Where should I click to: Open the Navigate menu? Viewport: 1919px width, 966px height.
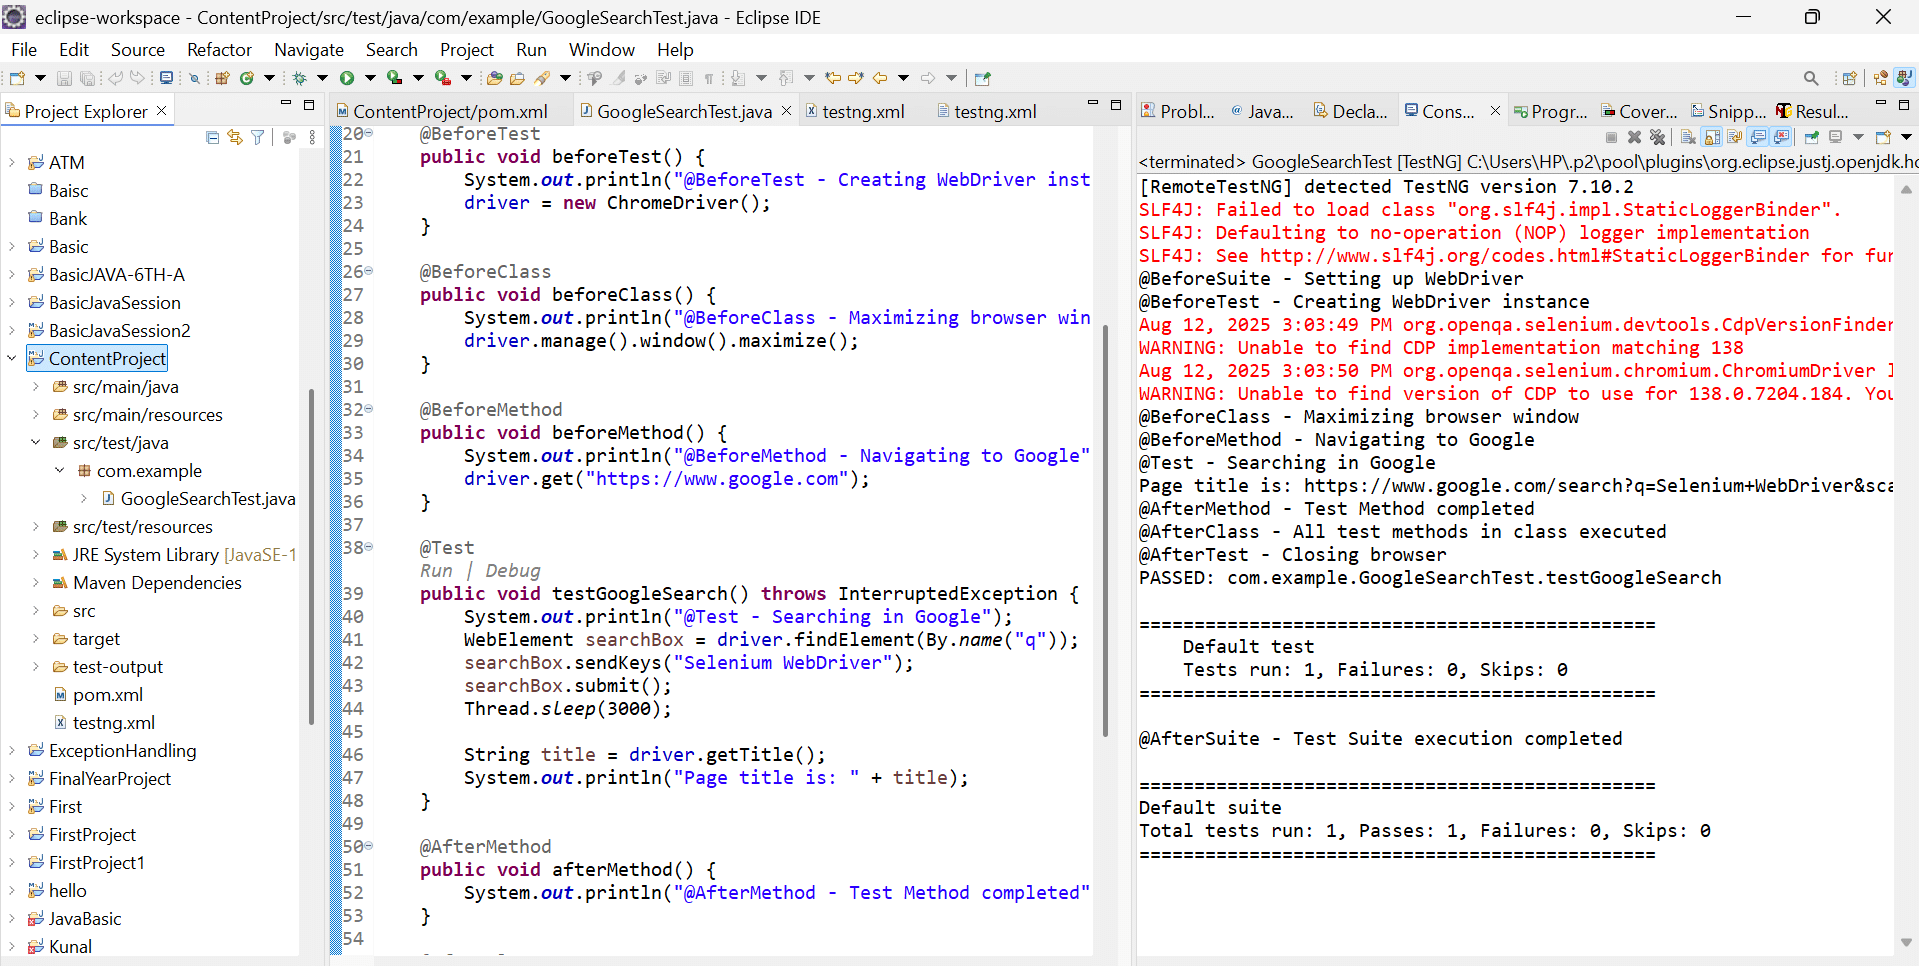[309, 49]
